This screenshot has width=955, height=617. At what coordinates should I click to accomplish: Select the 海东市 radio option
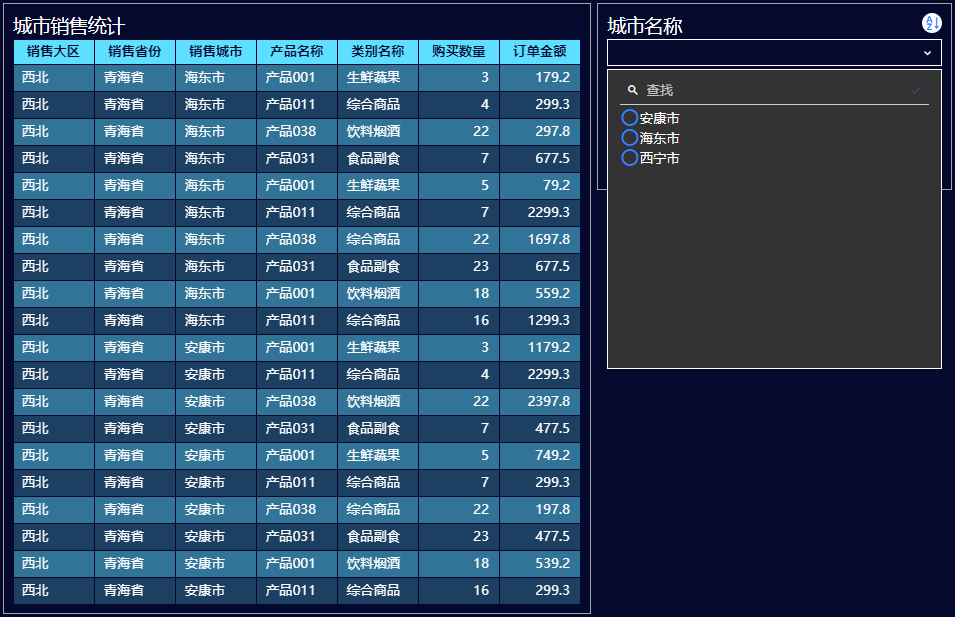point(630,138)
